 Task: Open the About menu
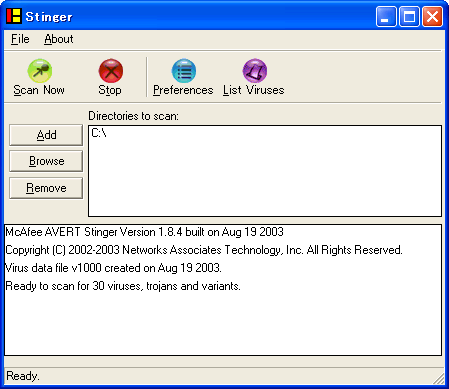pyautogui.click(x=59, y=39)
